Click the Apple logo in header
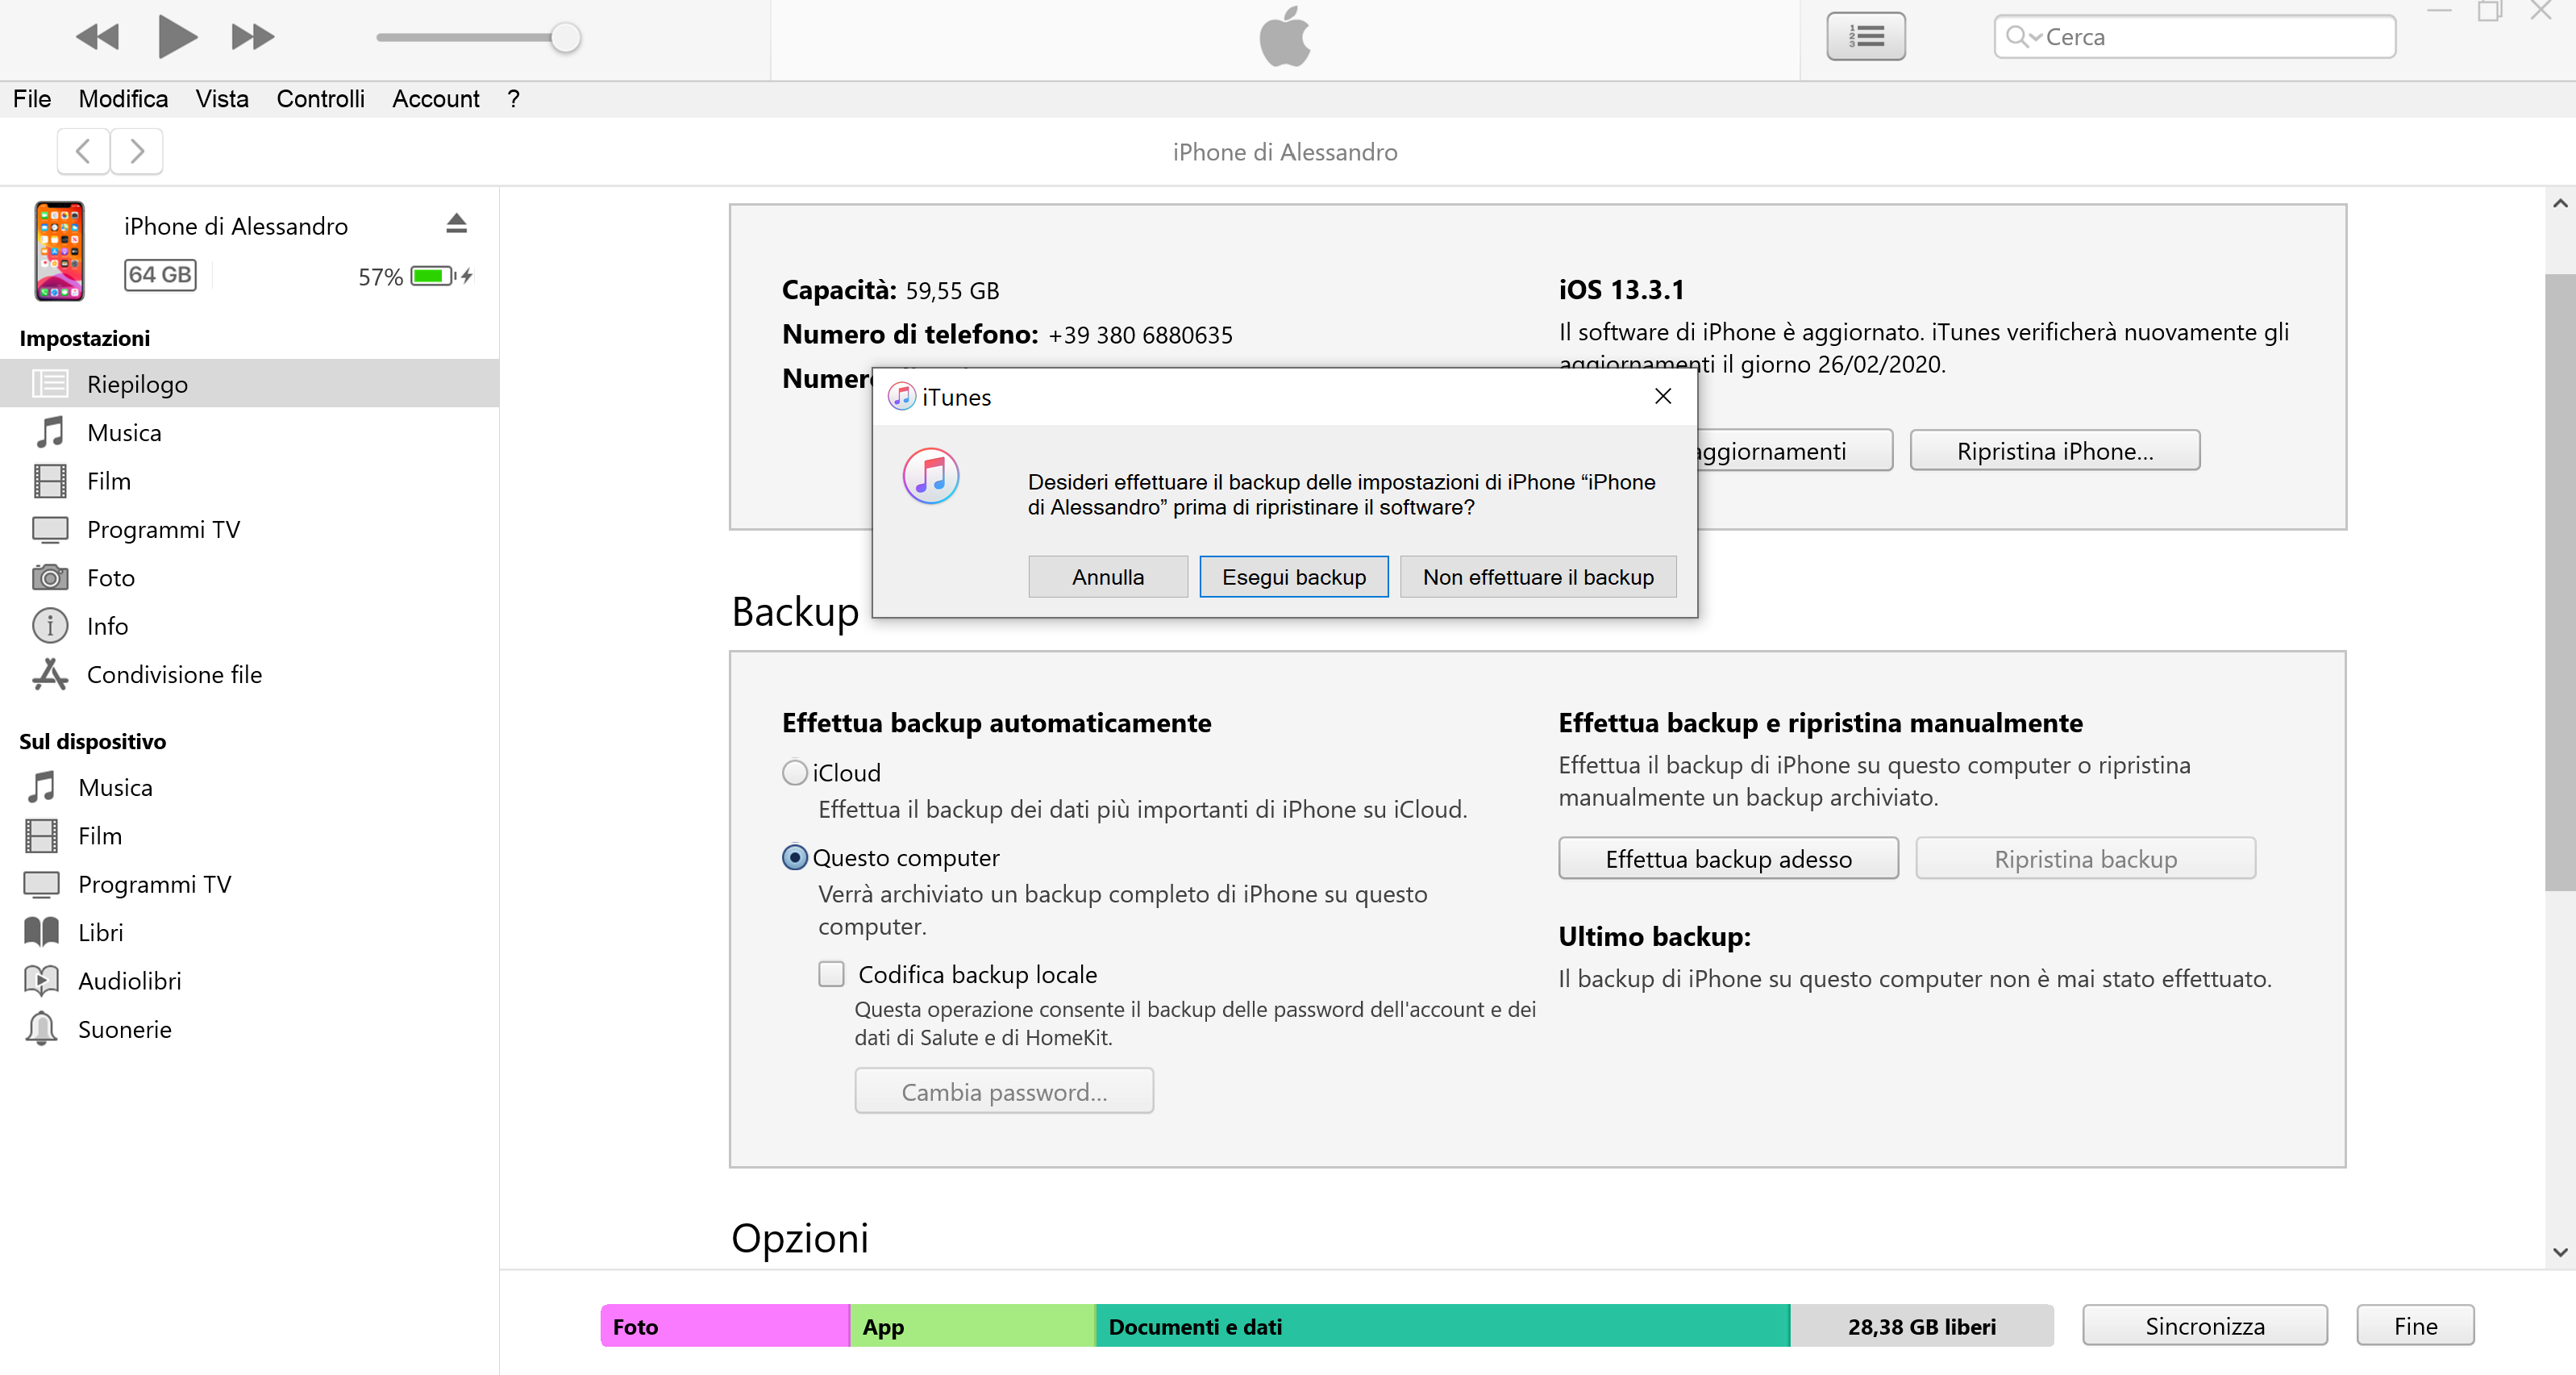2576x1375 pixels. [x=1285, y=37]
